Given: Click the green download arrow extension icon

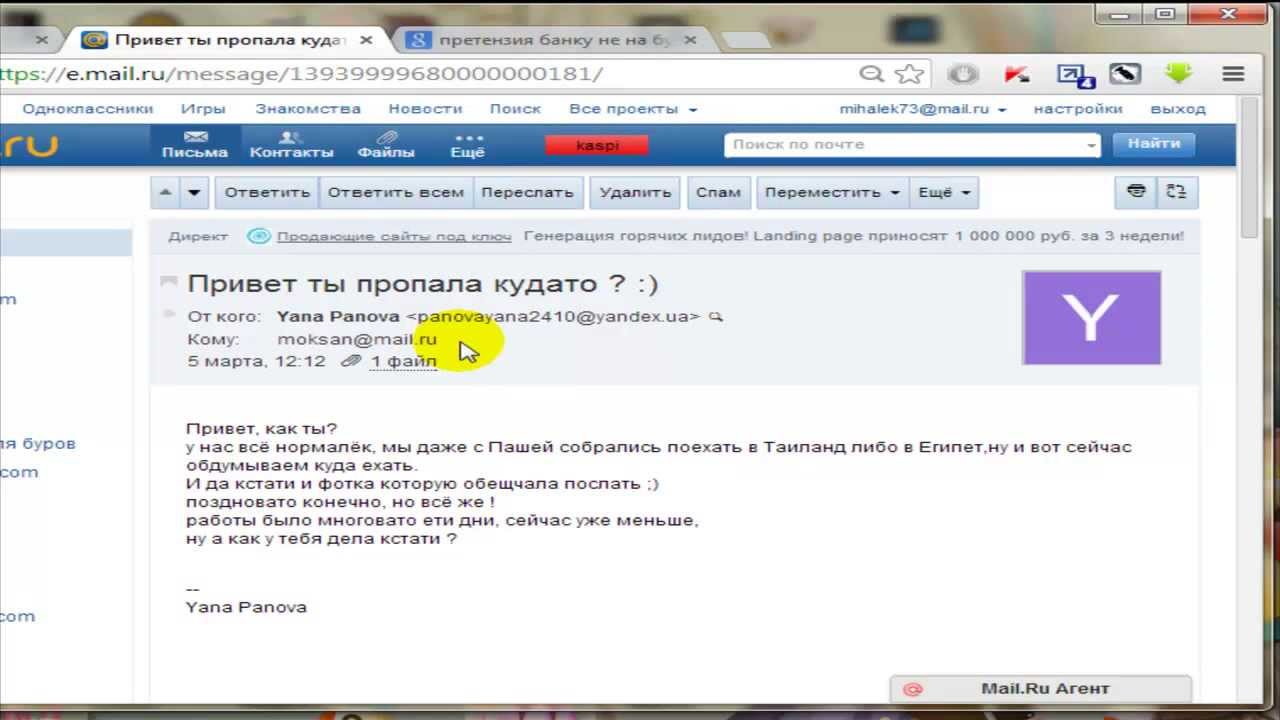Looking at the screenshot, I should (x=1179, y=74).
